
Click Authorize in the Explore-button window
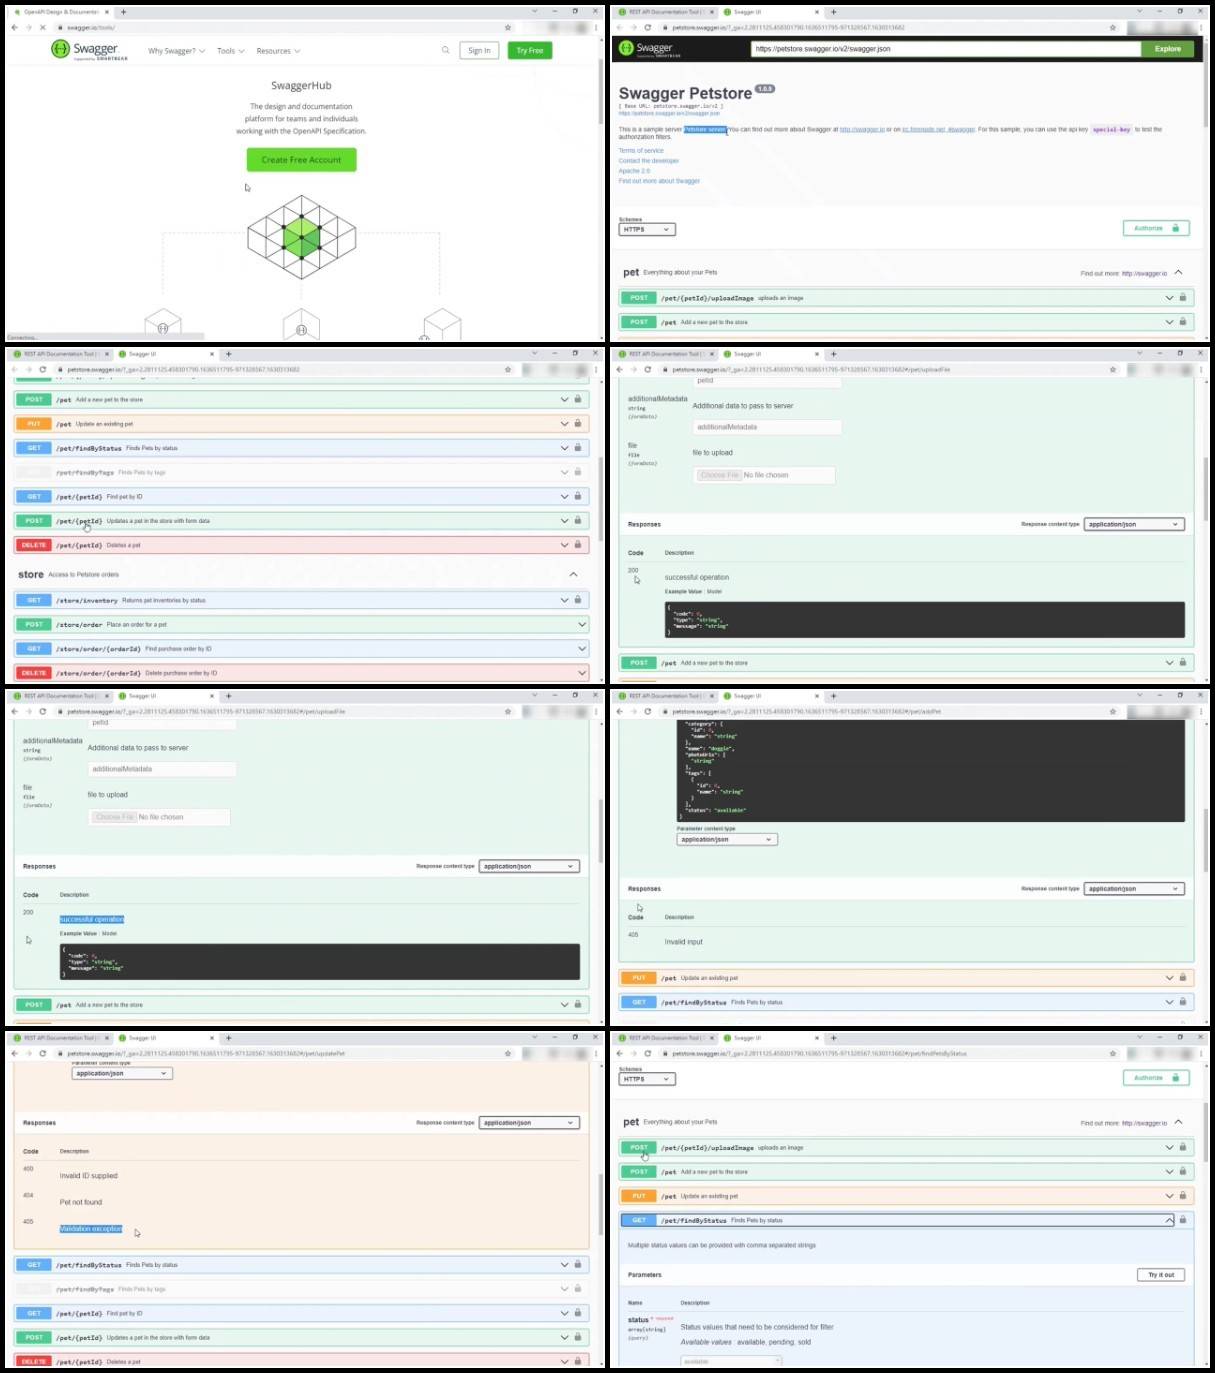1156,228
